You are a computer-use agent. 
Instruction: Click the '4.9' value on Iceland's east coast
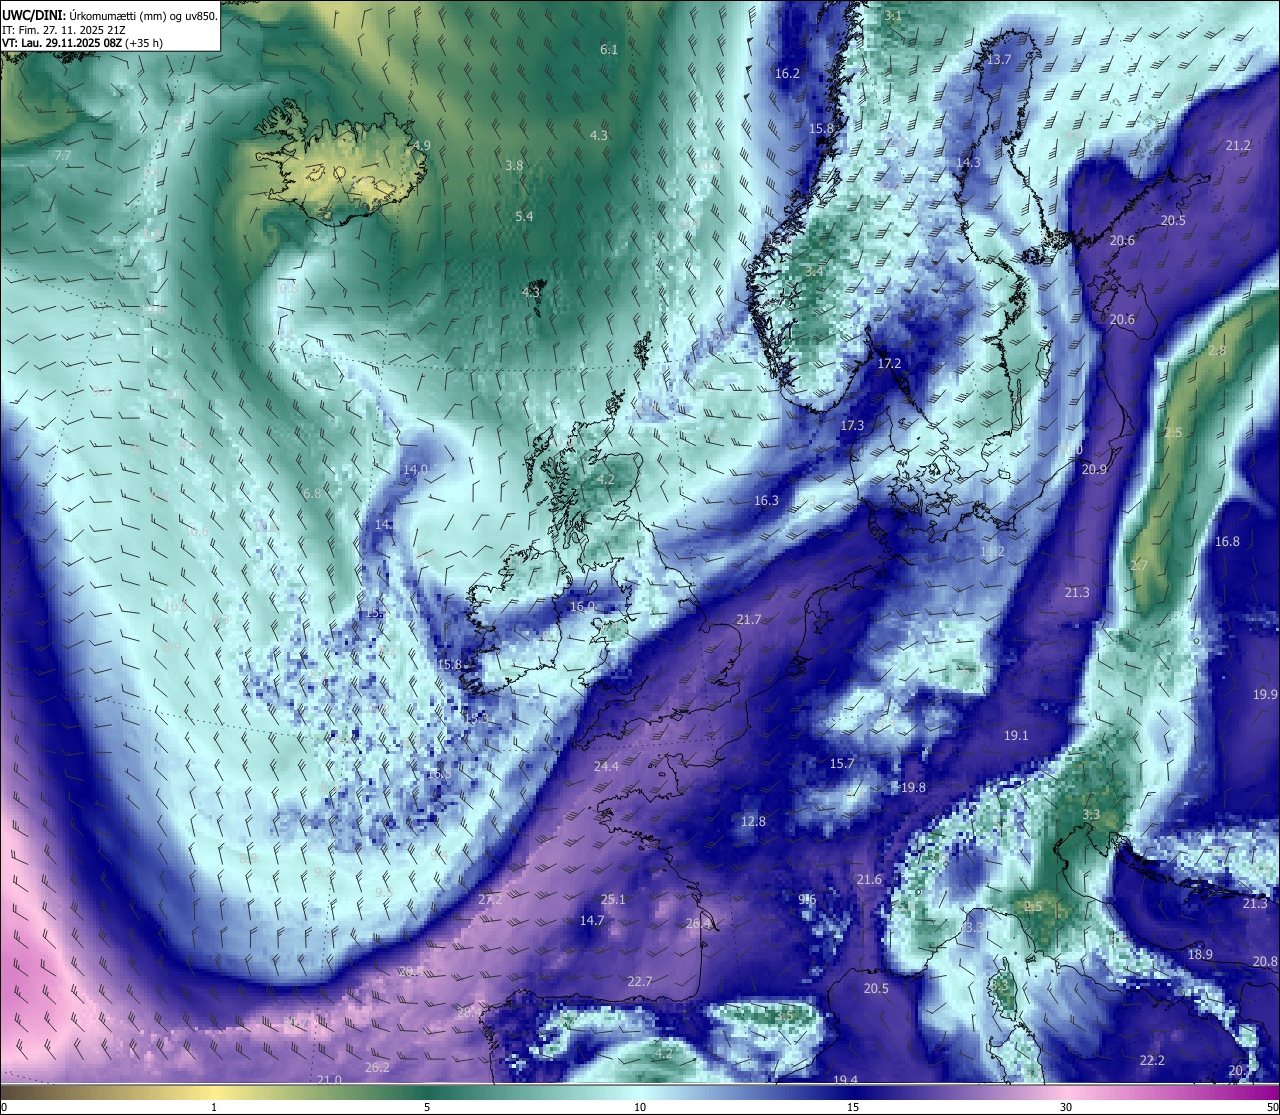pos(421,145)
